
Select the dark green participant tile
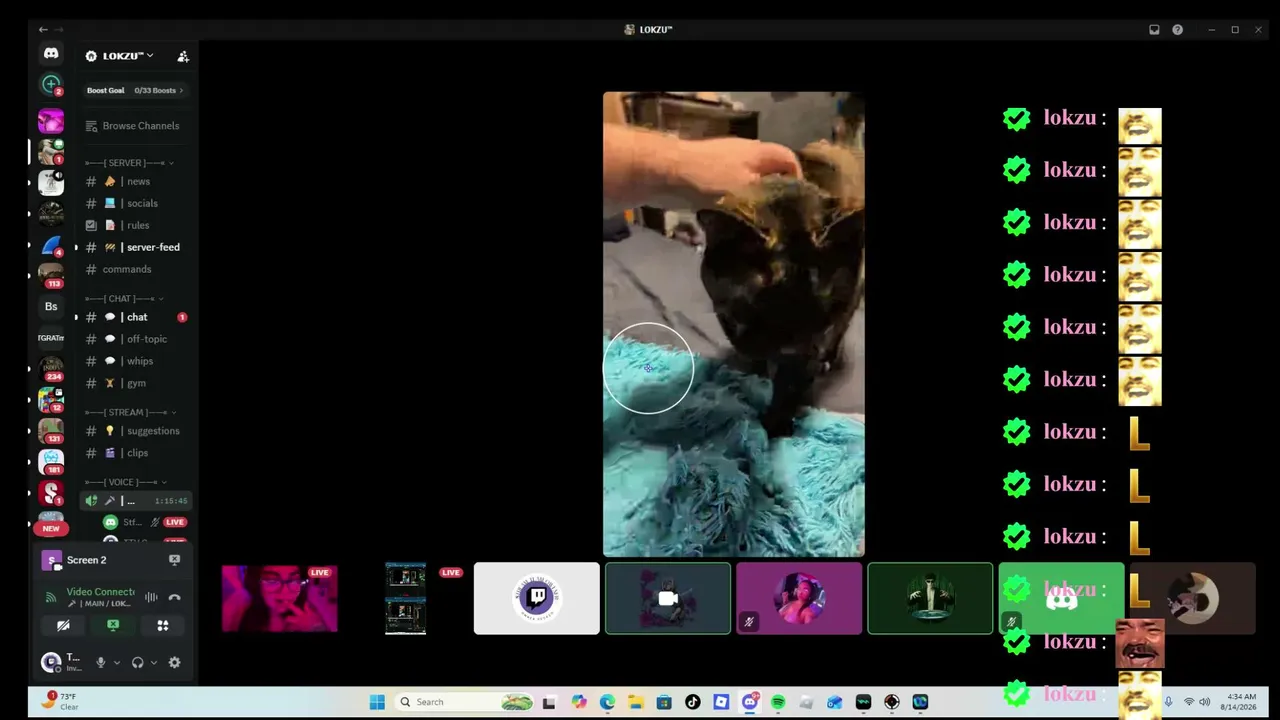pyautogui.click(x=930, y=598)
